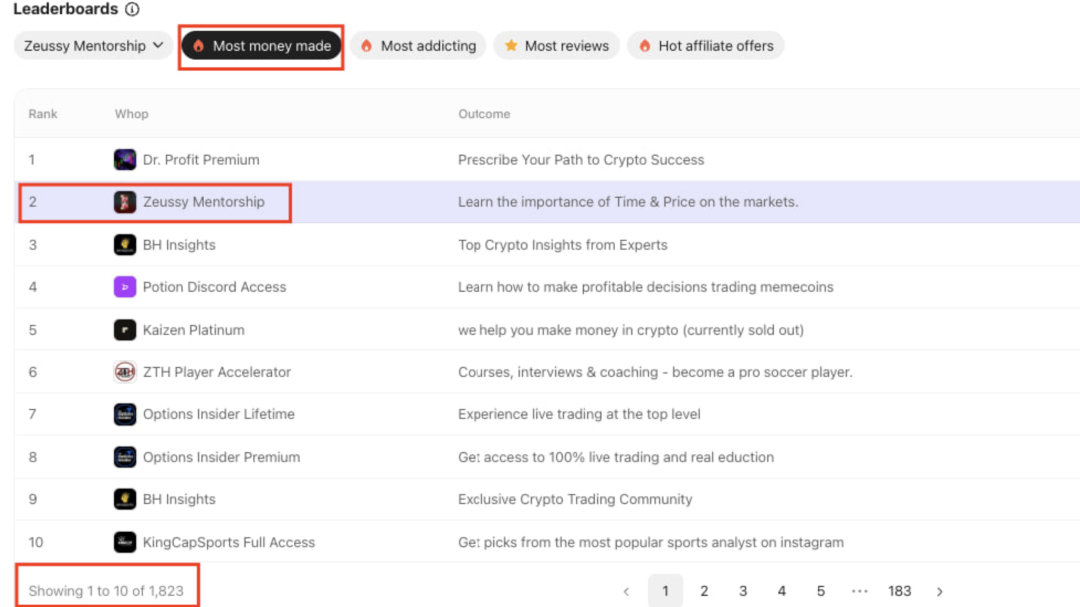
Task: Open Zeussy Mentorship whop entry
Action: click(x=204, y=202)
